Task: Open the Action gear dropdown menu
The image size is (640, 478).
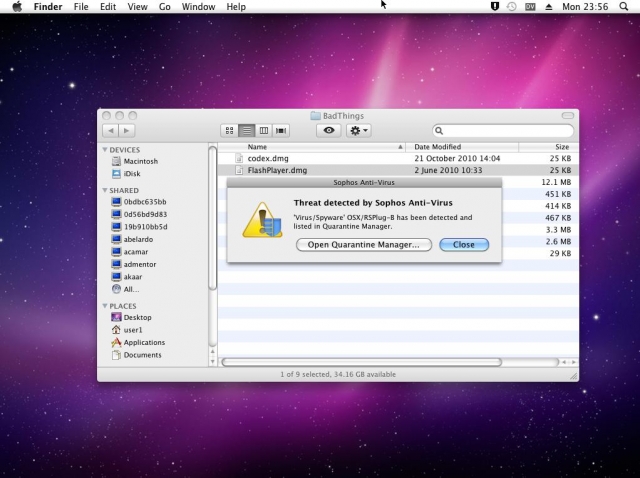Action: [x=358, y=131]
